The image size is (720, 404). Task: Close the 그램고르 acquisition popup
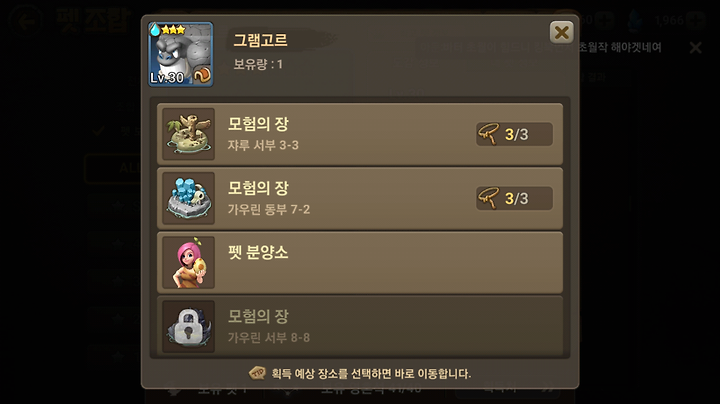(561, 33)
